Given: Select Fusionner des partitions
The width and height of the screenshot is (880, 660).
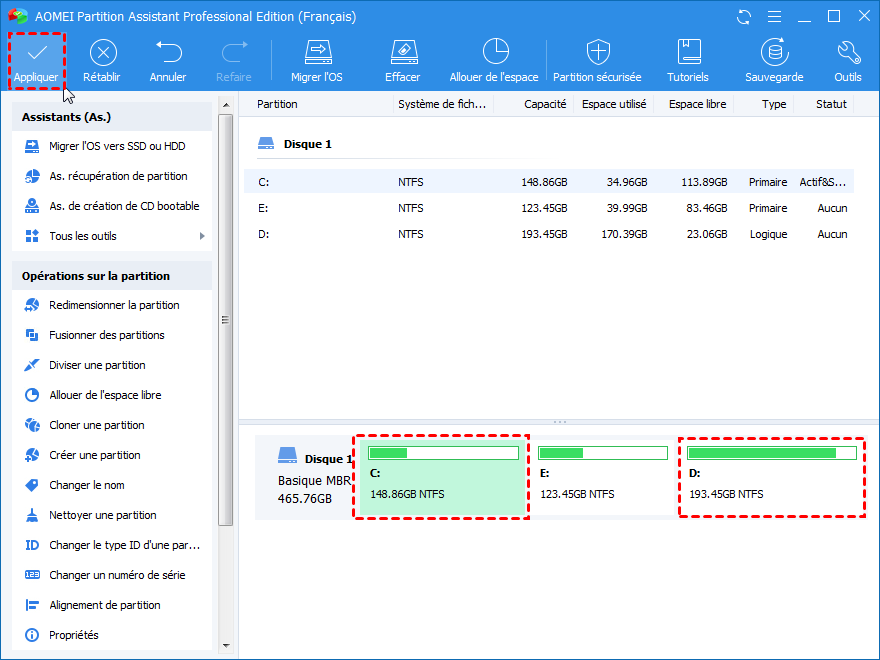Looking at the screenshot, I should point(112,335).
